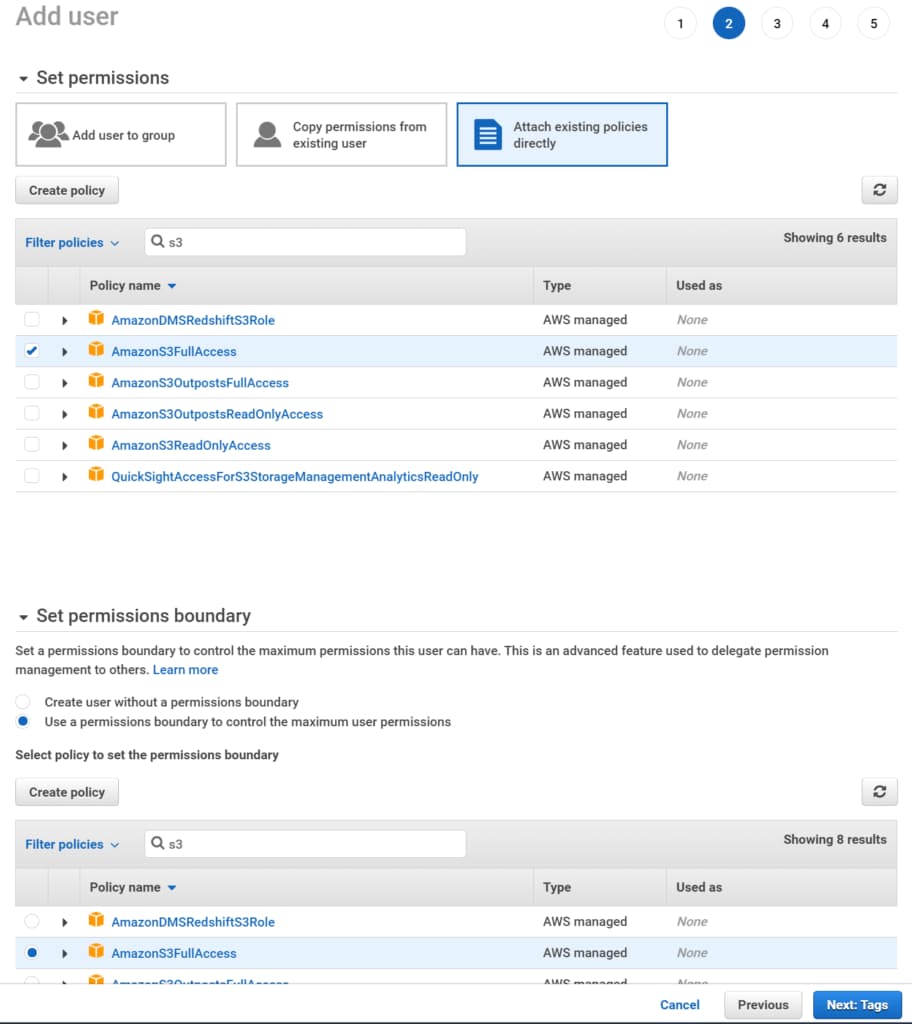Click the Previous button

[763, 1004]
